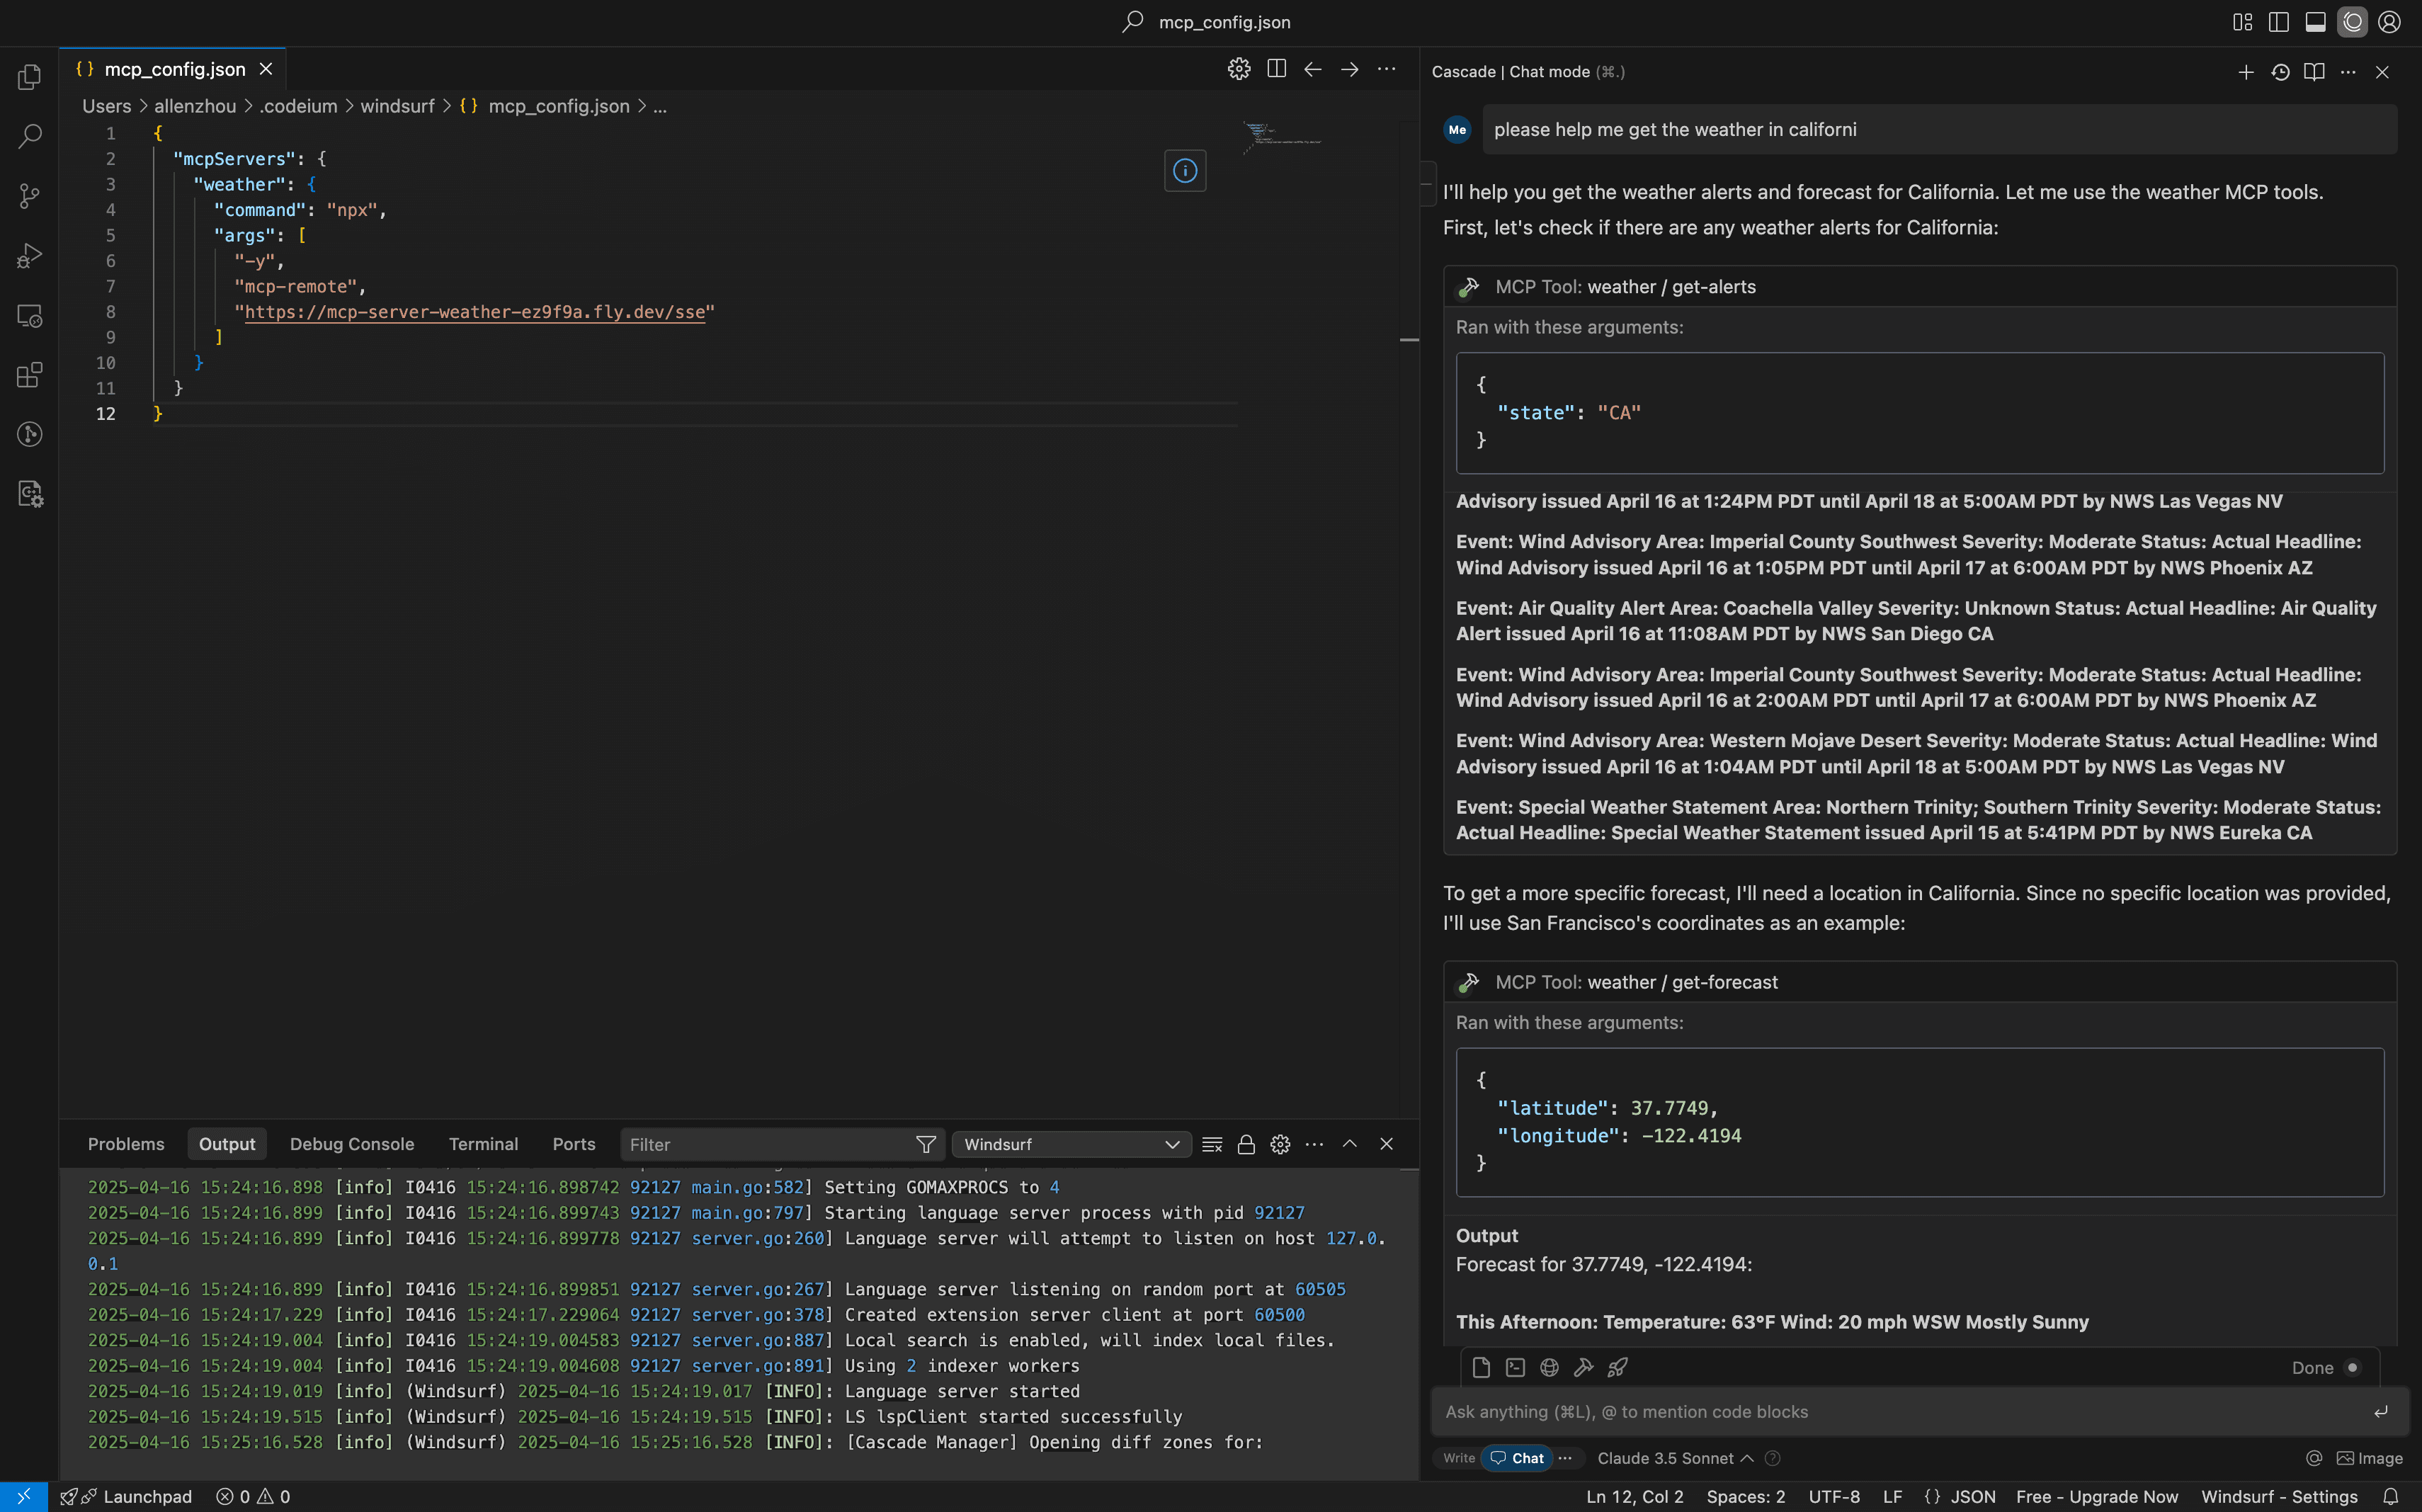The height and width of the screenshot is (1512, 2422).
Task: Open the mcp-server-weather fly.dev link
Action: pos(475,312)
